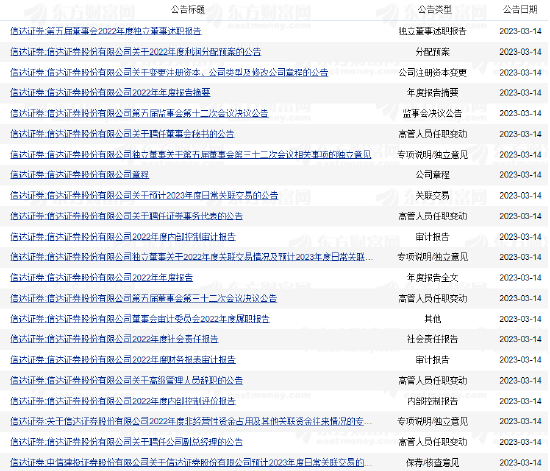
Task: Open the 2022年度独立董事述职报告 announcement link
Action: click(106, 31)
